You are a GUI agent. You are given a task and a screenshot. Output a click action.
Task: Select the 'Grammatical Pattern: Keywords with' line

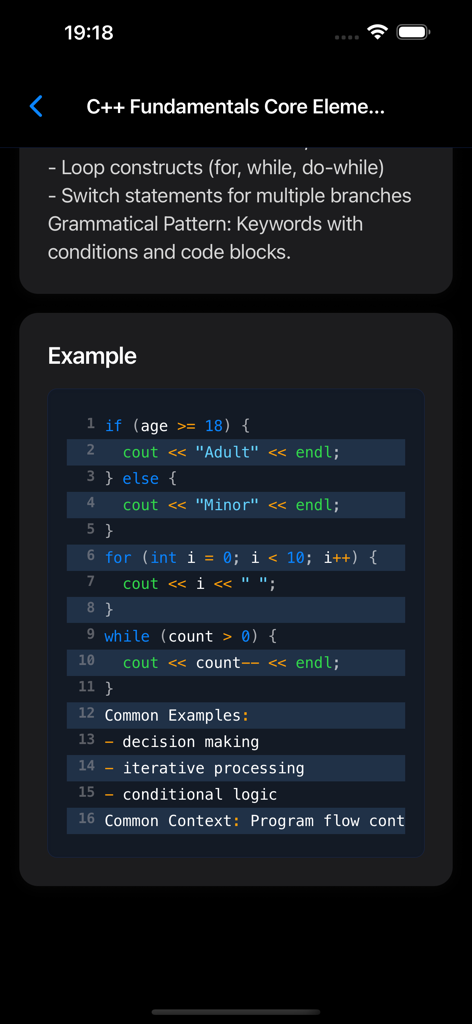pyautogui.click(x=205, y=224)
